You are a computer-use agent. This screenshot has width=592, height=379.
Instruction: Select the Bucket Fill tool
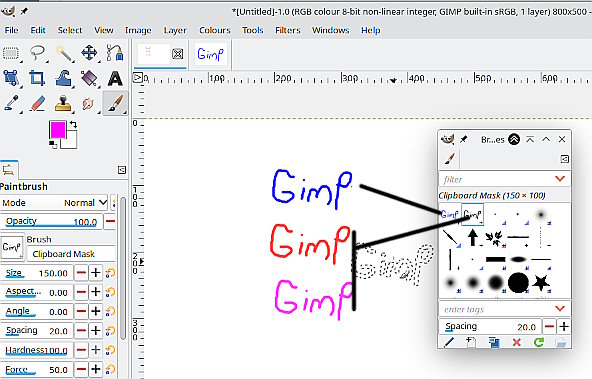89,79
